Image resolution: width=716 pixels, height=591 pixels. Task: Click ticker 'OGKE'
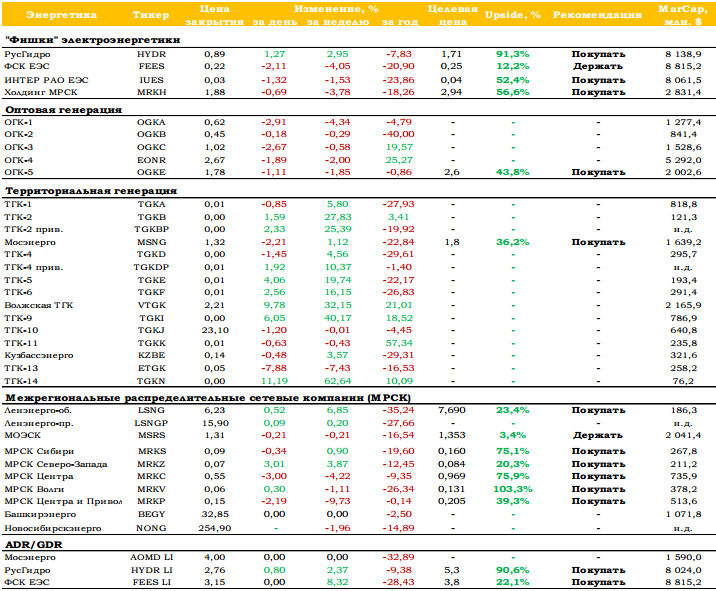click(x=151, y=172)
